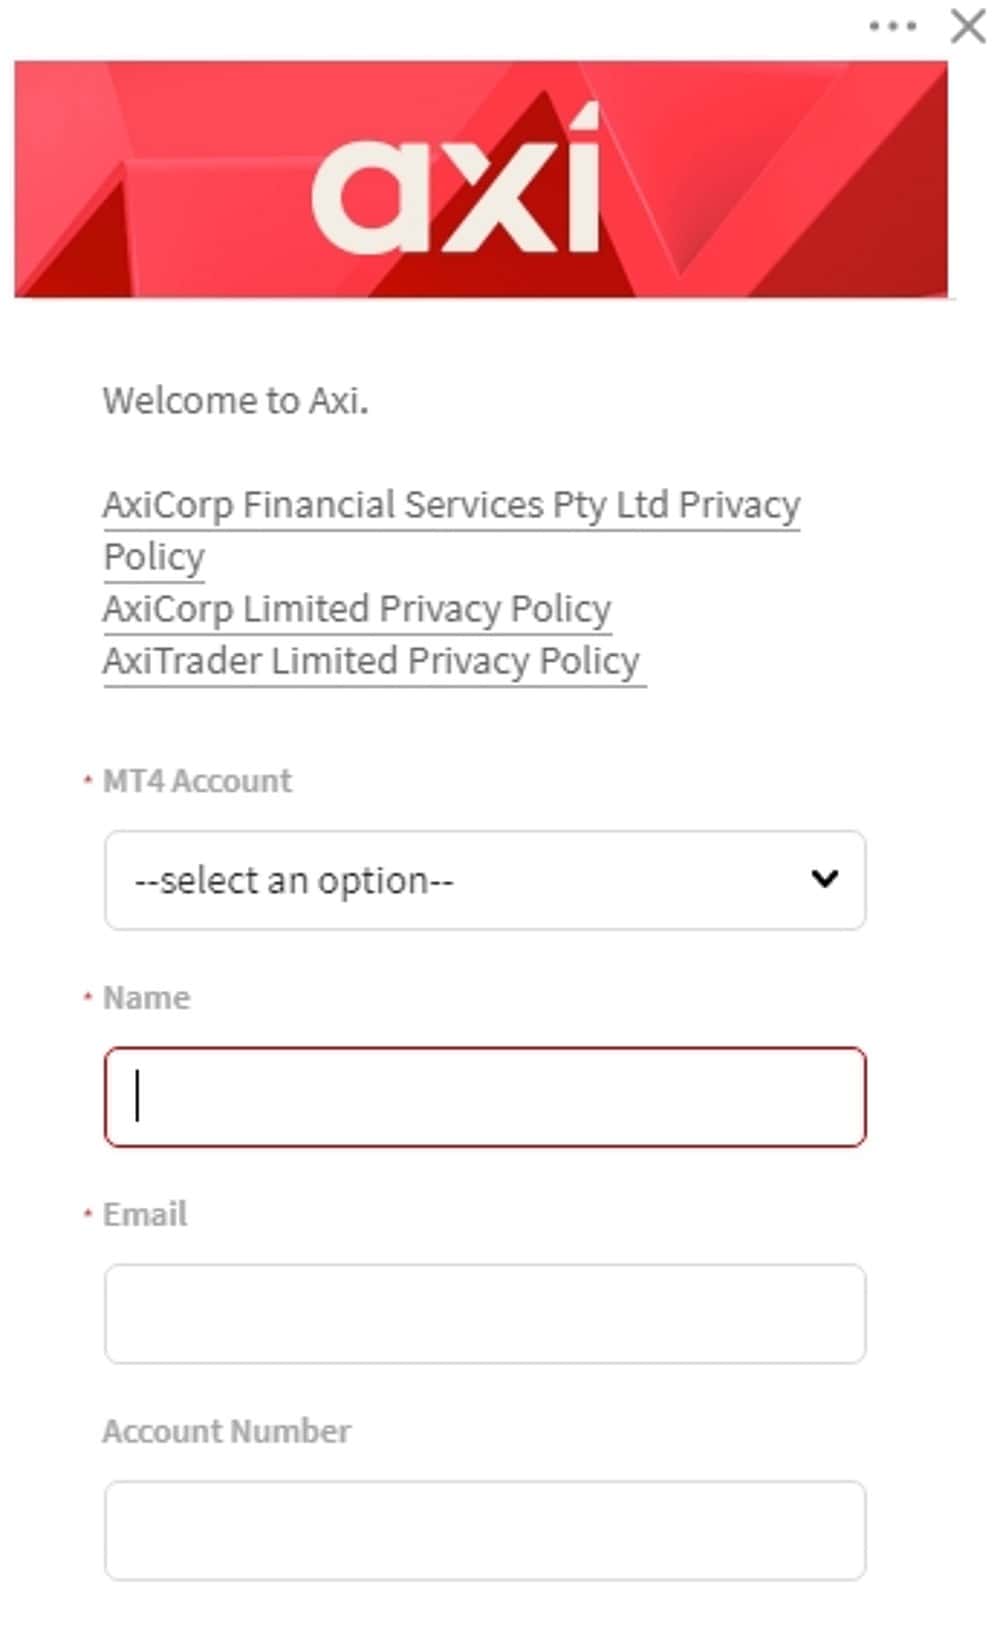Image resolution: width=1000 pixels, height=1645 pixels.
Task: Click the Name field label
Action: point(147,998)
